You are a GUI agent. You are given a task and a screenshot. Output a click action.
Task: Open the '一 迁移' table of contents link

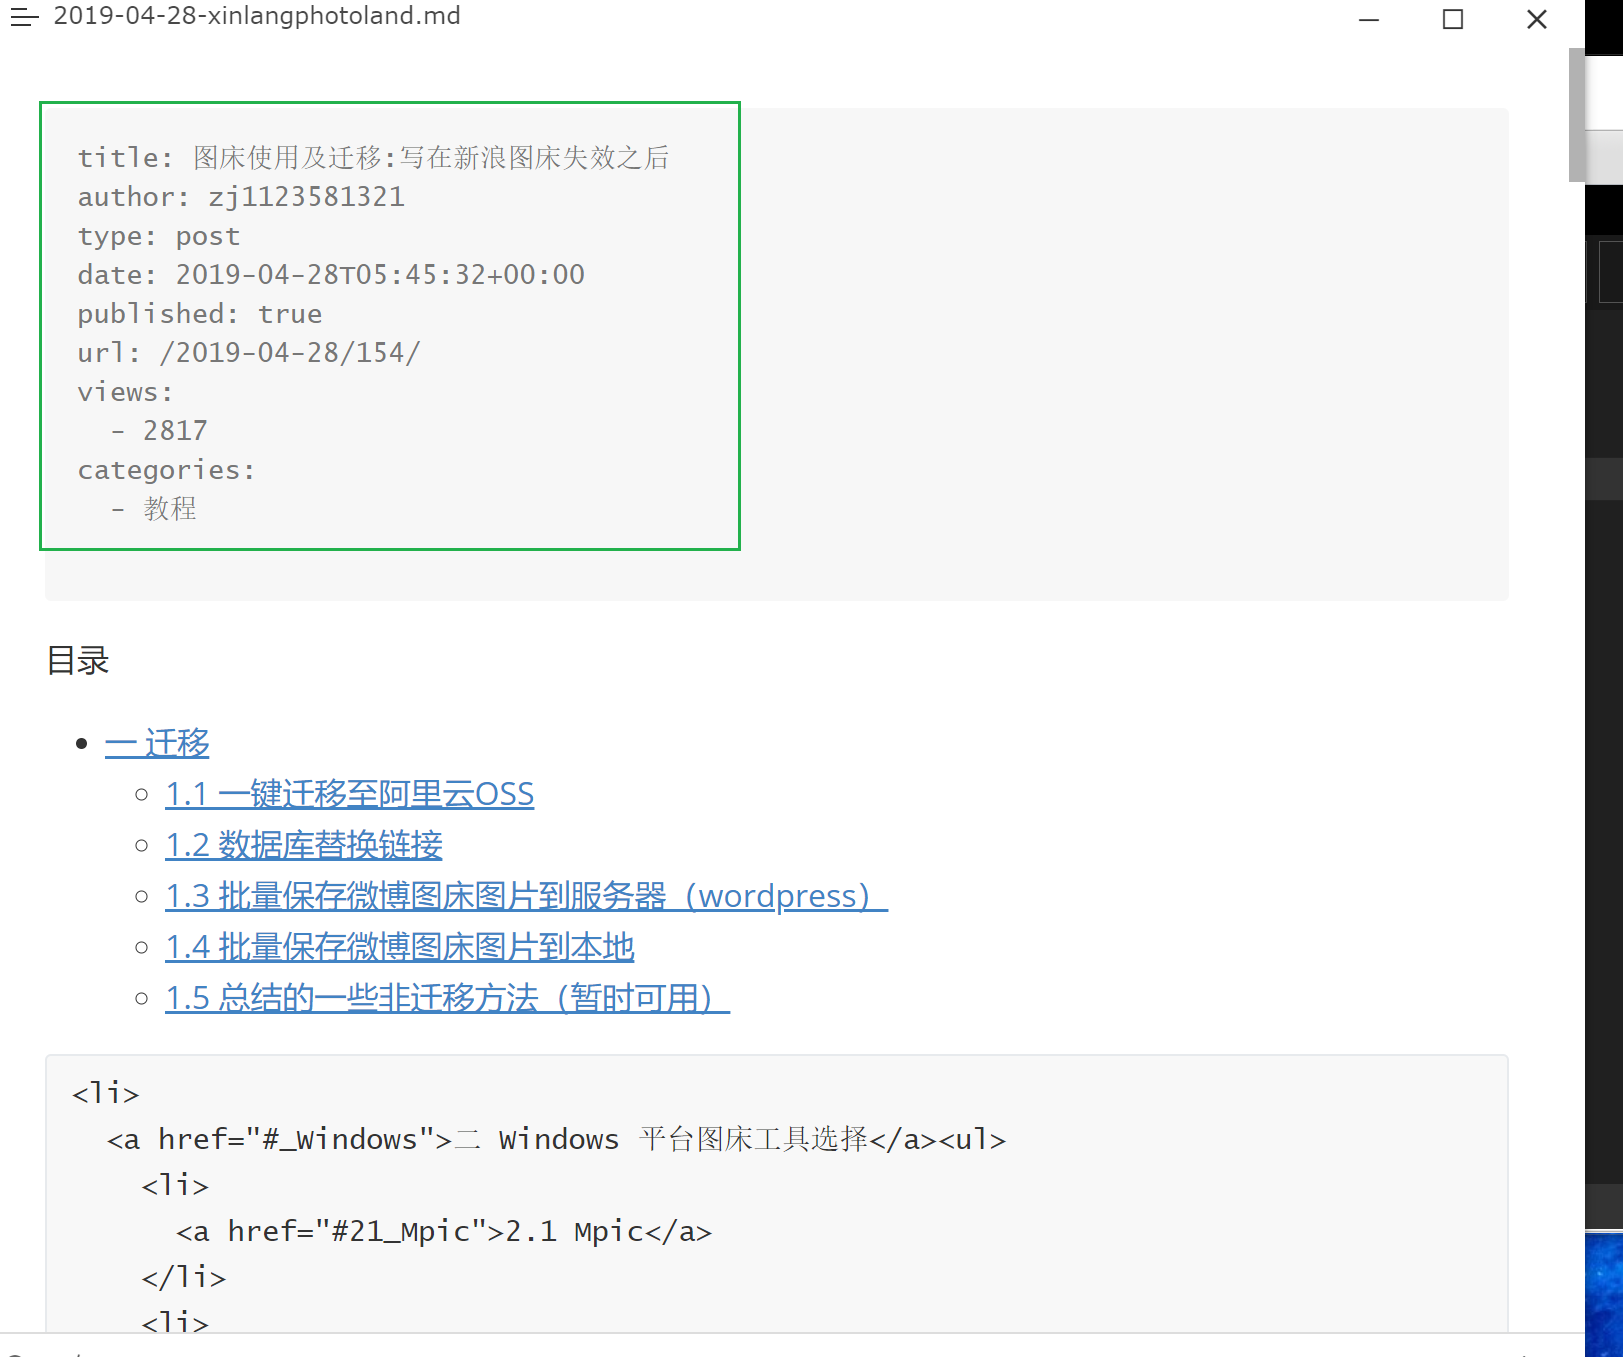coord(157,743)
